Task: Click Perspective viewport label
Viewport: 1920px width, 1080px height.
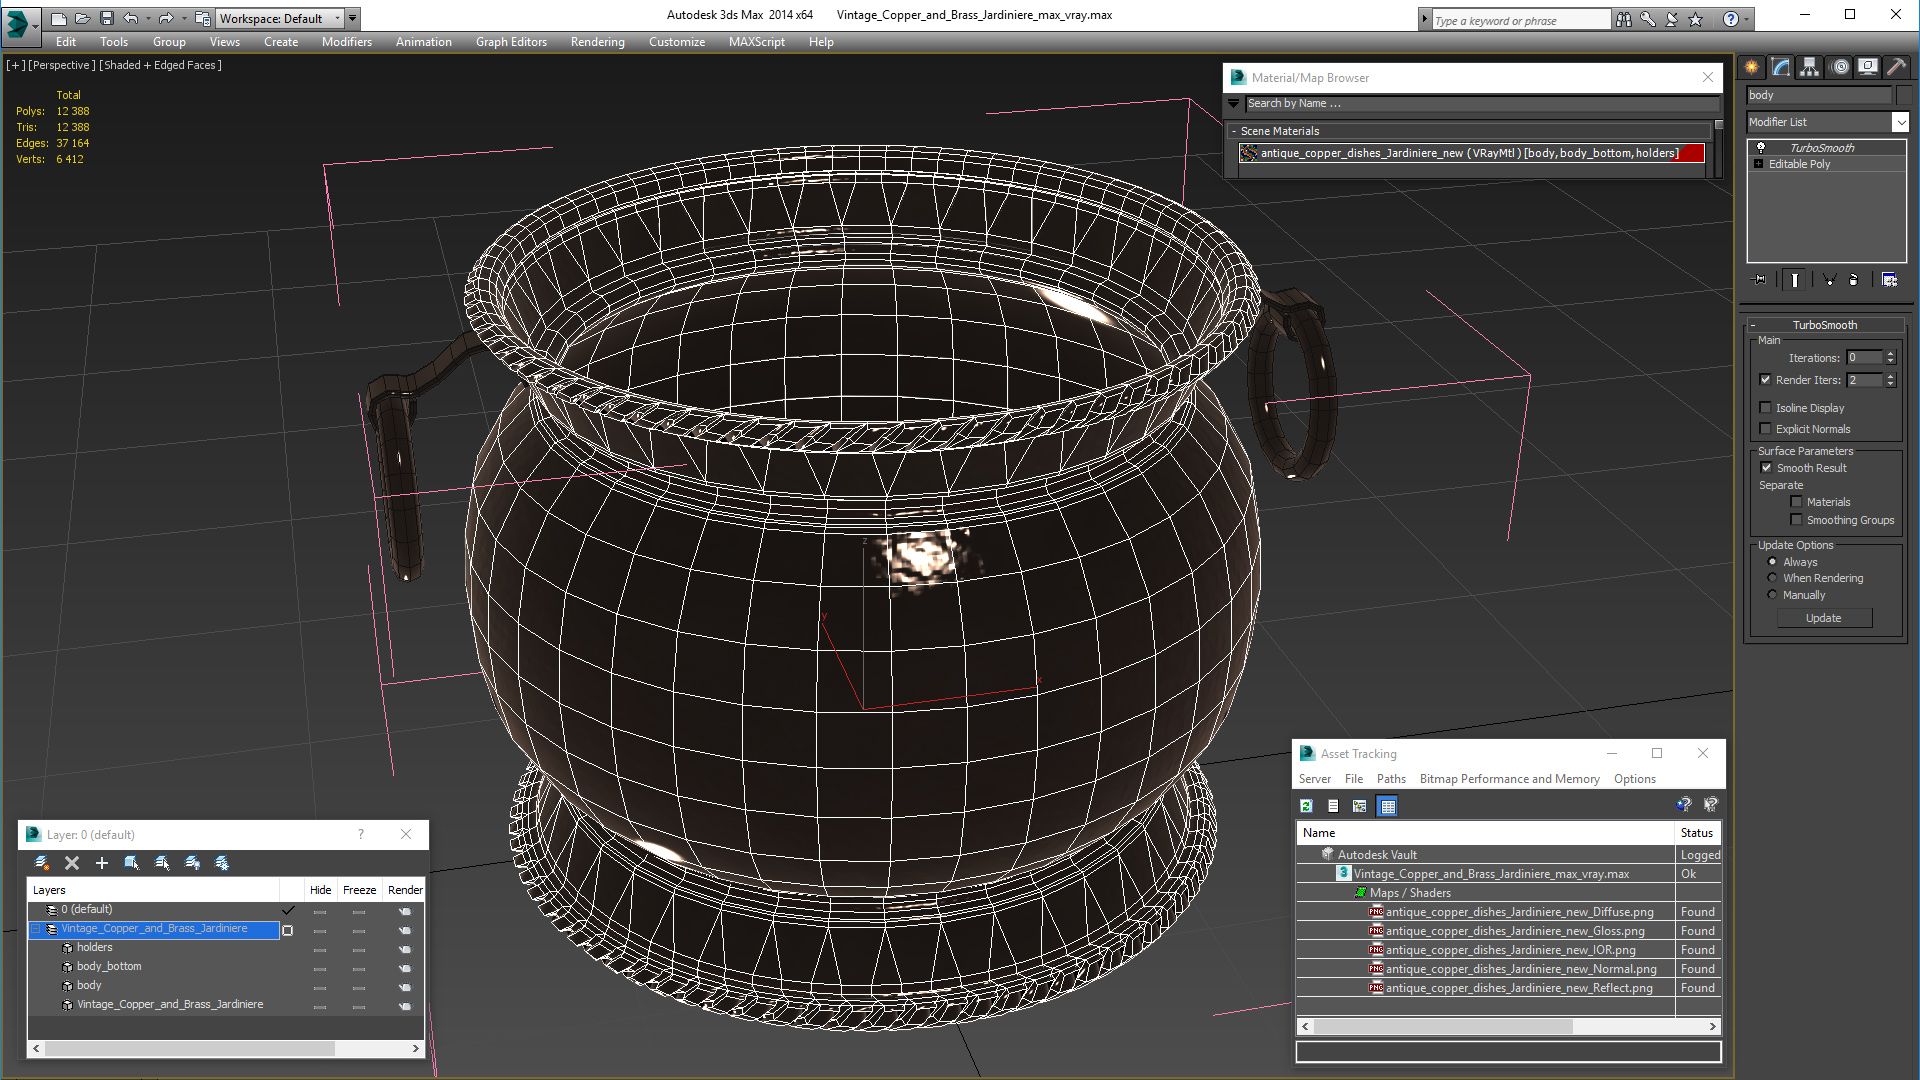Action: coord(62,65)
